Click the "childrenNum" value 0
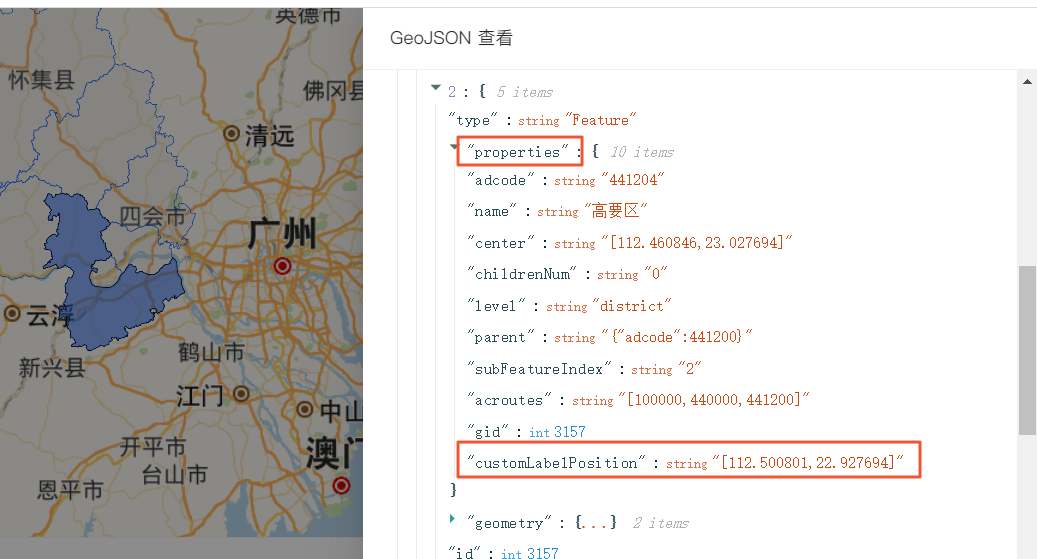 click(655, 274)
